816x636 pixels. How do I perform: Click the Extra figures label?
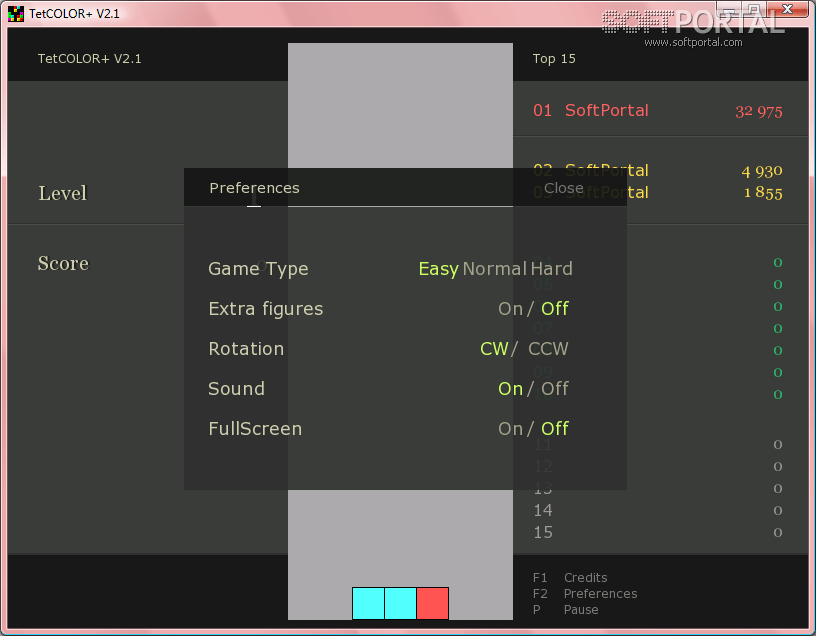(x=266, y=309)
